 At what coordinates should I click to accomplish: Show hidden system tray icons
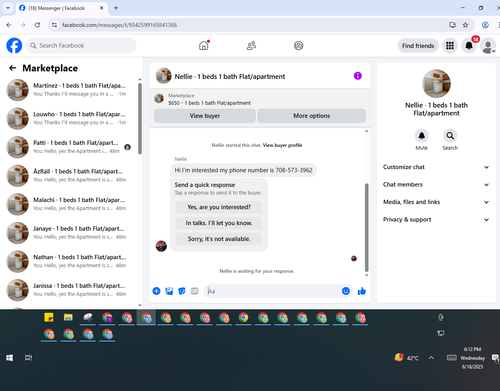431,358
